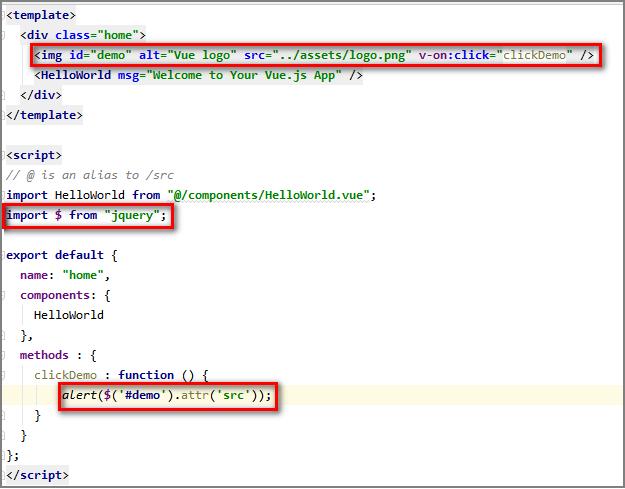Click the opening <template> tag line

point(41,15)
